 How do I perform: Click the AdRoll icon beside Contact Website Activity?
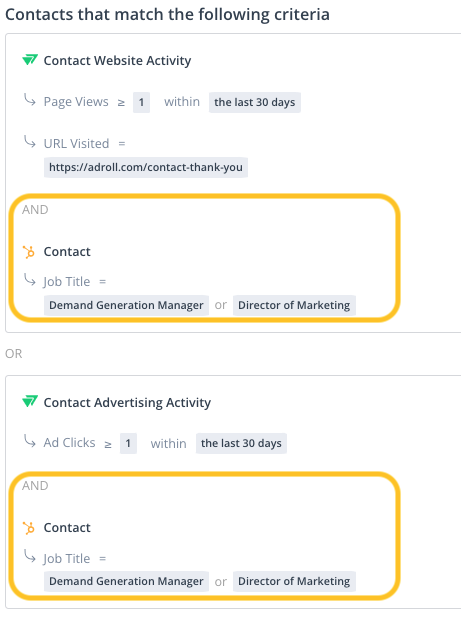[30, 60]
